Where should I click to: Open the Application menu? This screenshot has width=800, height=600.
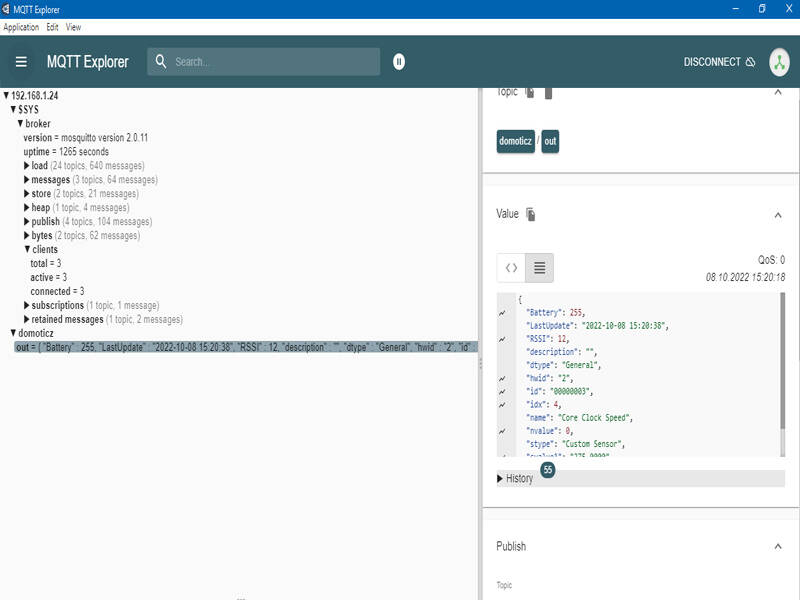[x=21, y=27]
